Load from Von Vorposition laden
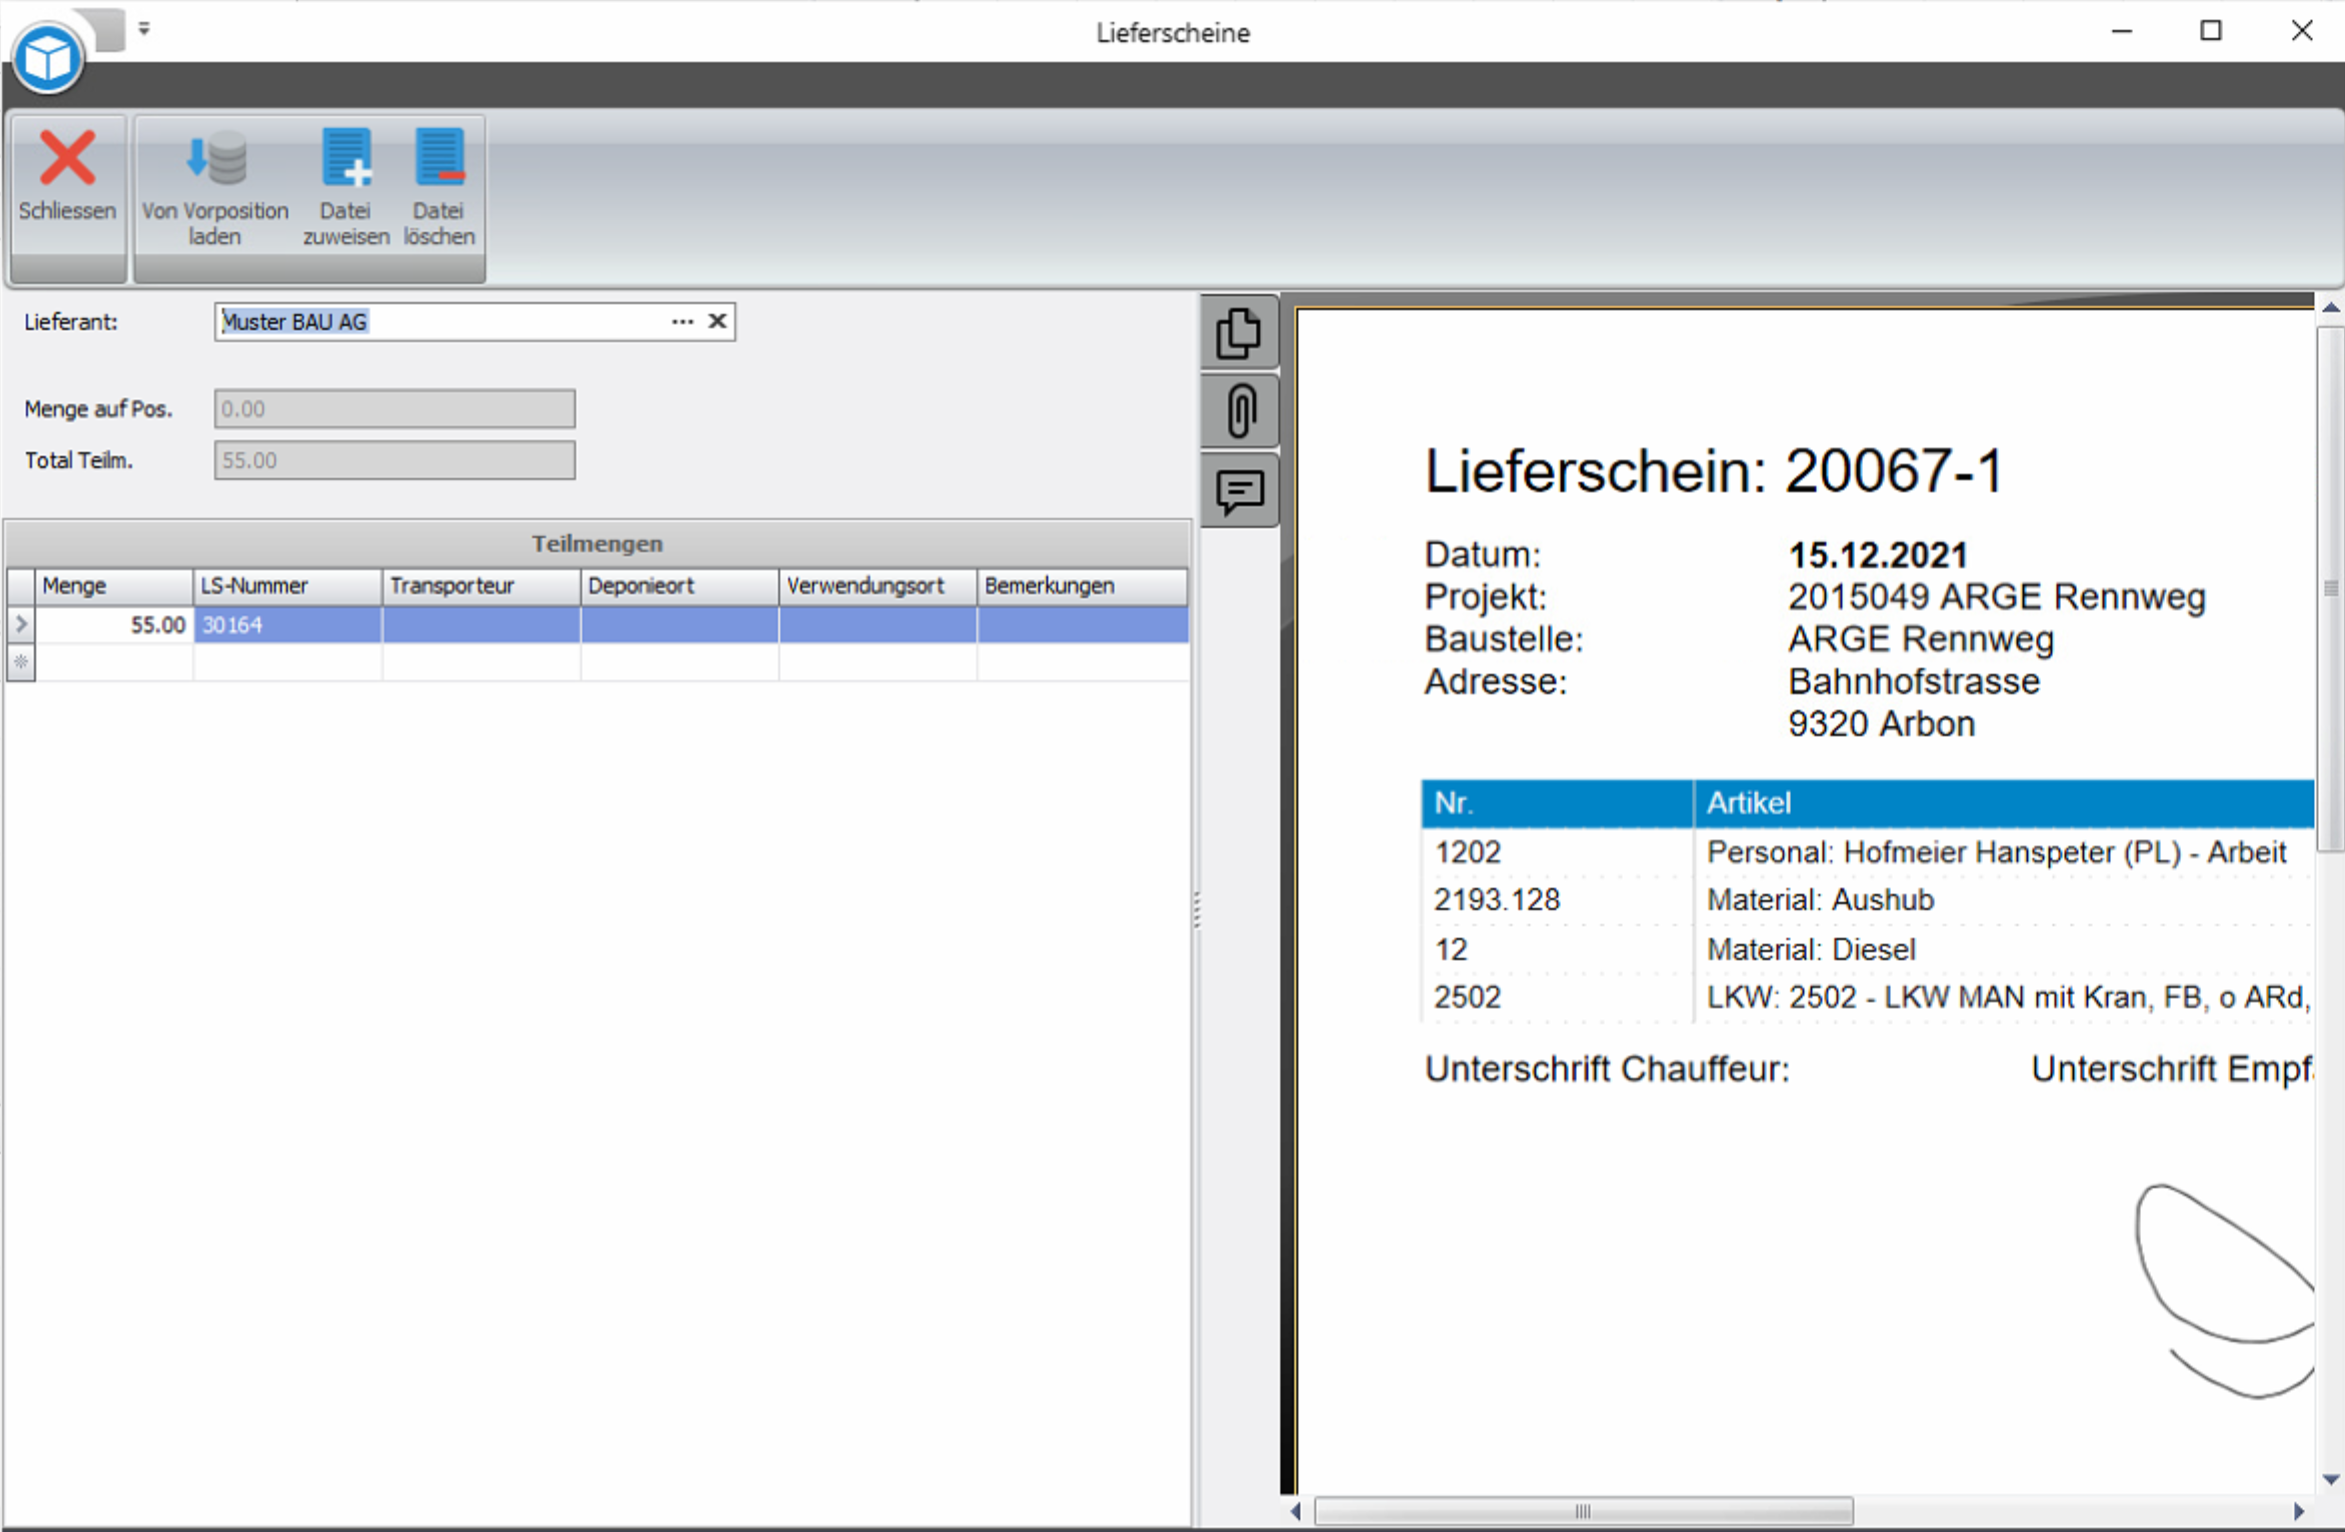Screen dimensions: 2345x1532 [x=215, y=188]
